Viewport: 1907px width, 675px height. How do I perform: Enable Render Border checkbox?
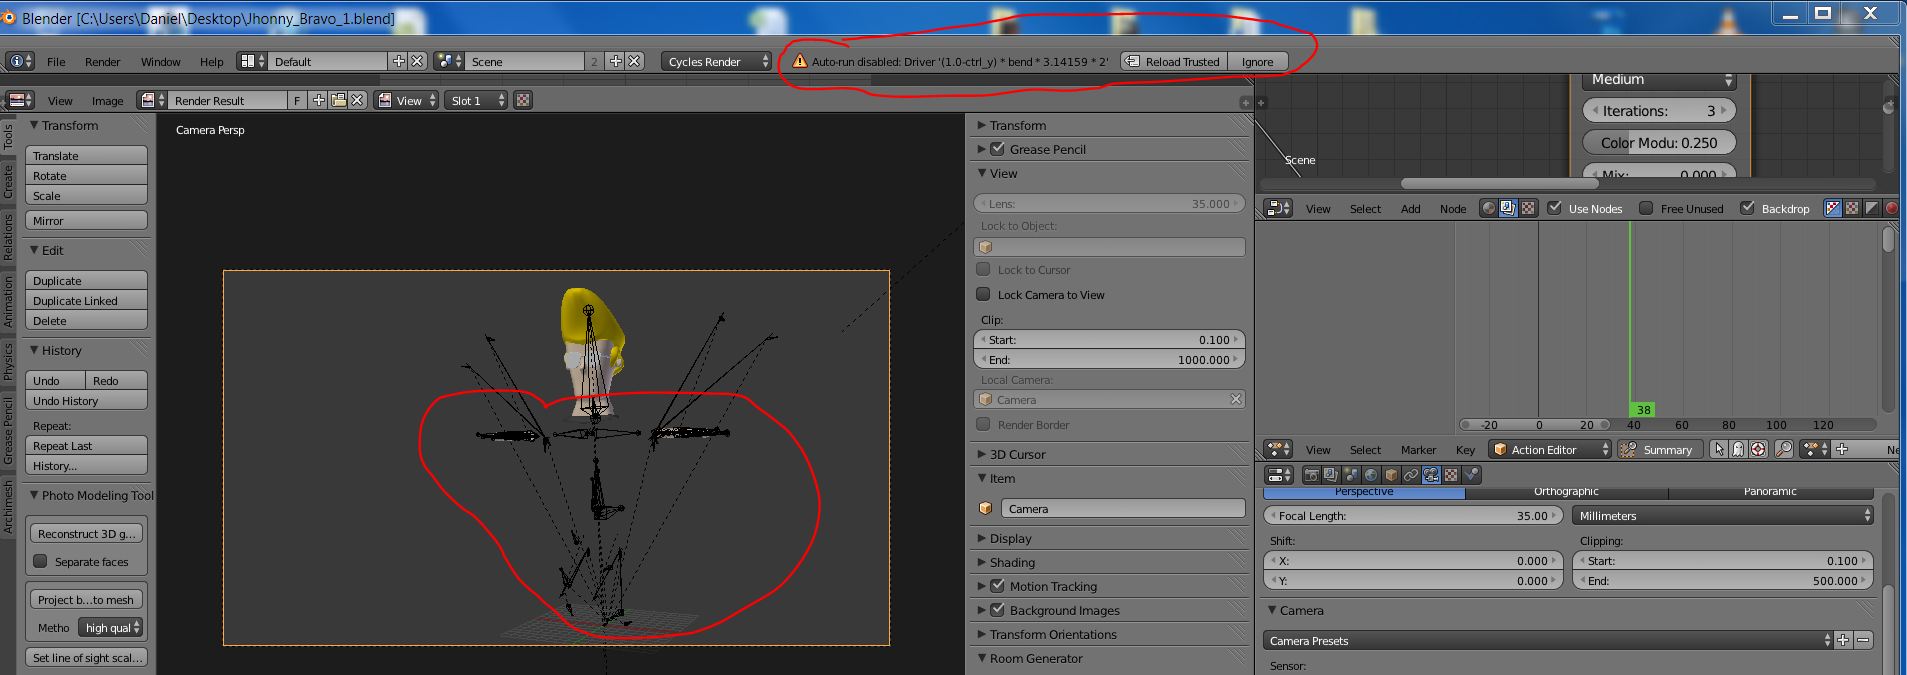(x=983, y=424)
